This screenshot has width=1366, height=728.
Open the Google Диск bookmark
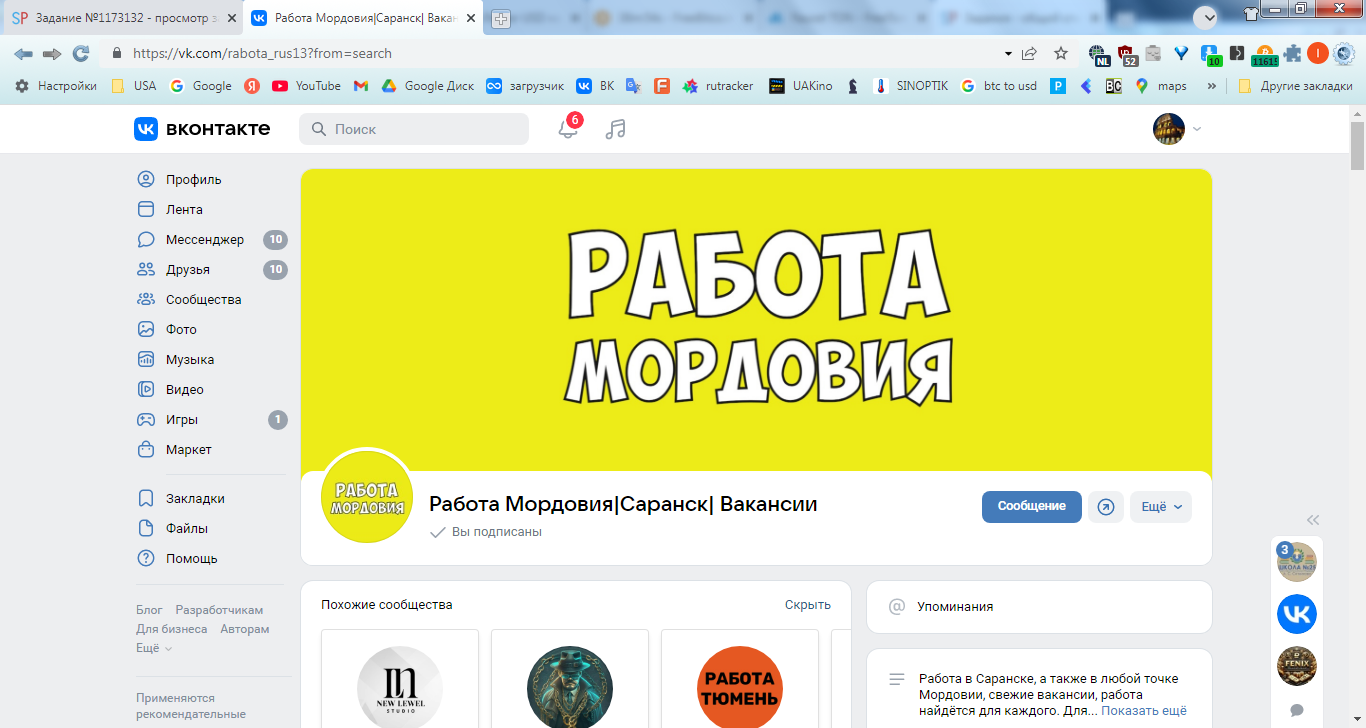pyautogui.click(x=427, y=86)
